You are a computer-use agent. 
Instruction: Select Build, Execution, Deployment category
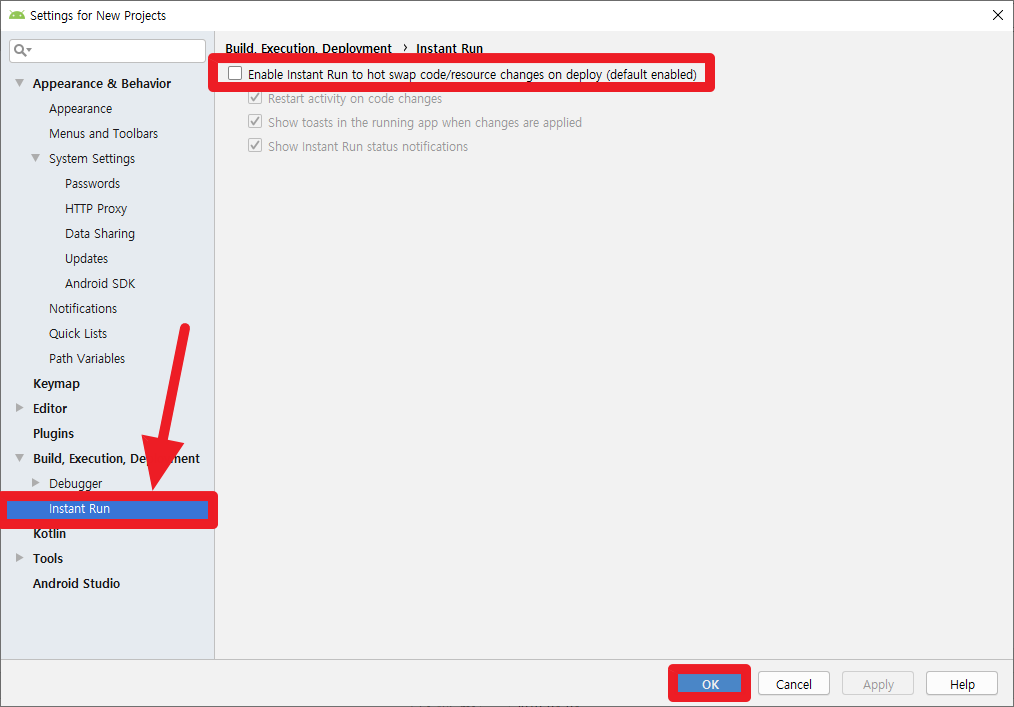click(x=116, y=459)
